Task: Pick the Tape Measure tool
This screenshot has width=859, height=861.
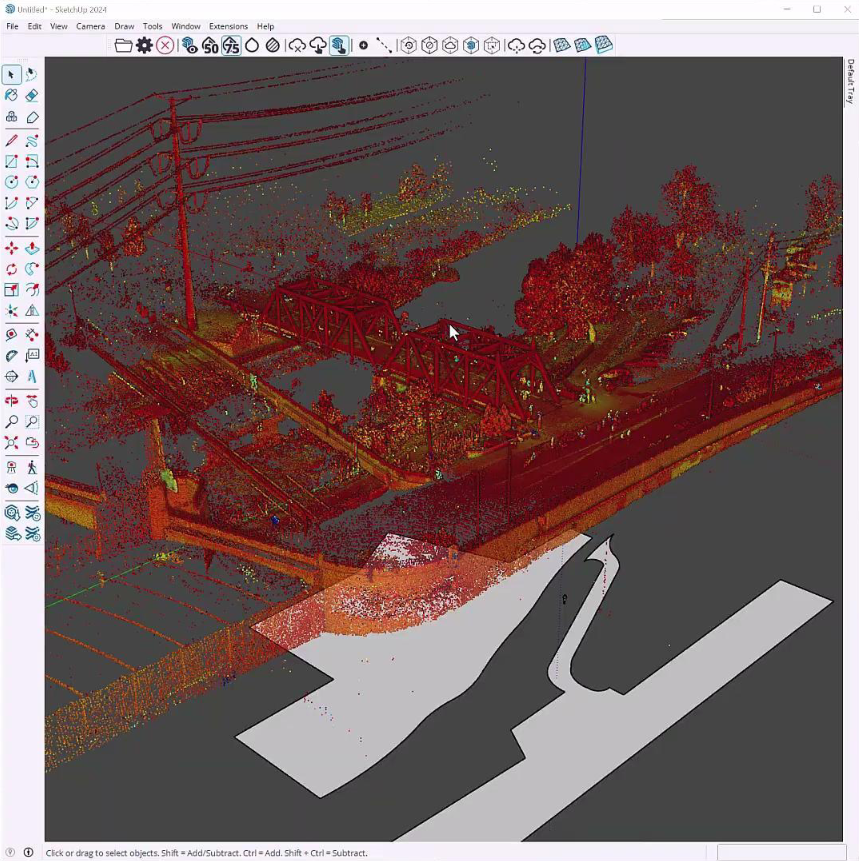Action: tap(12, 335)
